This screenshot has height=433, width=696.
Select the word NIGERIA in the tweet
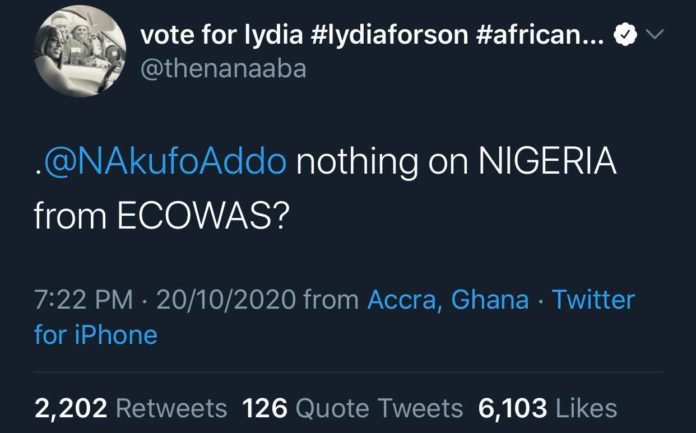547,161
